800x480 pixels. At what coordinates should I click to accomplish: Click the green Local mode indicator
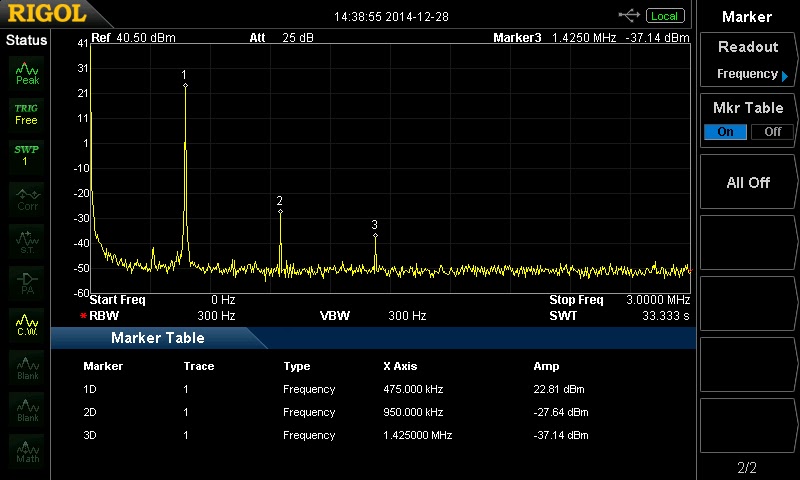click(663, 16)
